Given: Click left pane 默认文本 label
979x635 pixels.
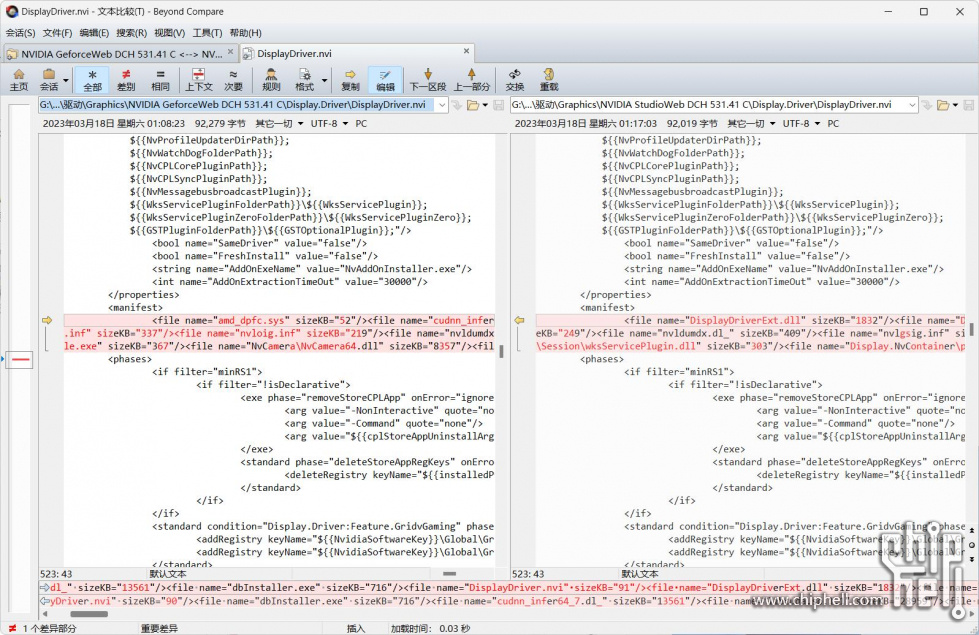Looking at the screenshot, I should pos(167,573).
